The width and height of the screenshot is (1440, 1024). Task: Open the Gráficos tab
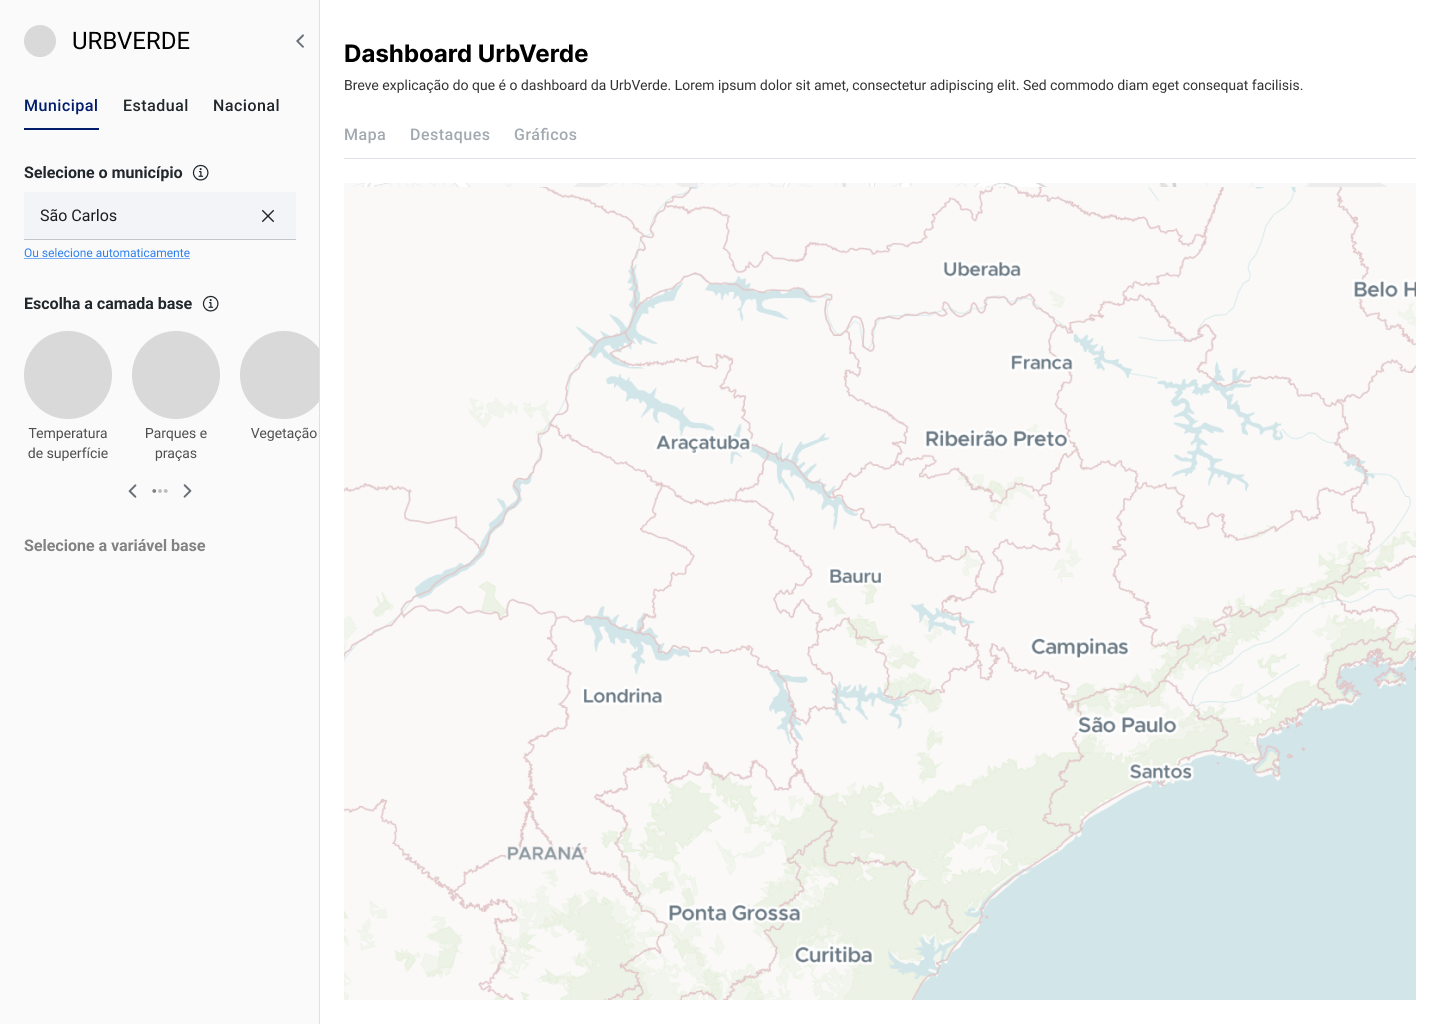click(x=545, y=135)
